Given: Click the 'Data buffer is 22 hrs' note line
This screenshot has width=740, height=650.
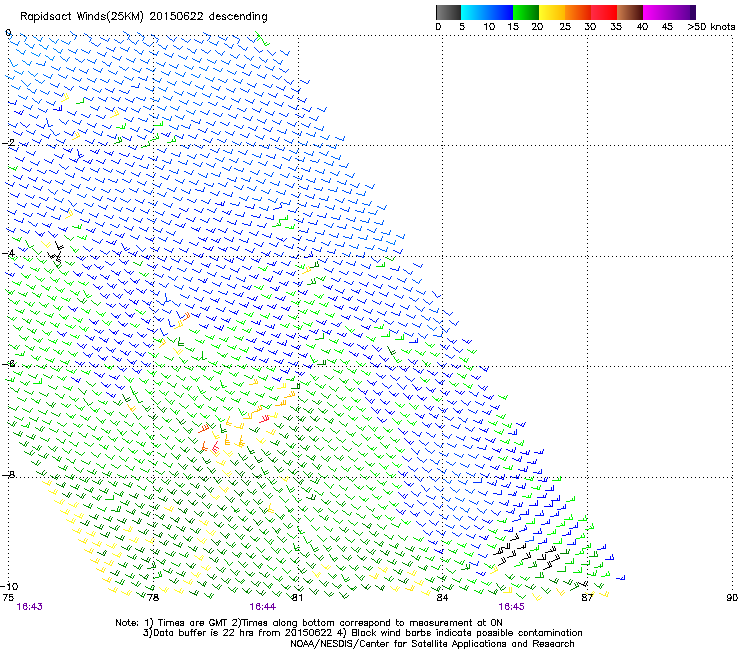Looking at the screenshot, I should (x=362, y=633).
